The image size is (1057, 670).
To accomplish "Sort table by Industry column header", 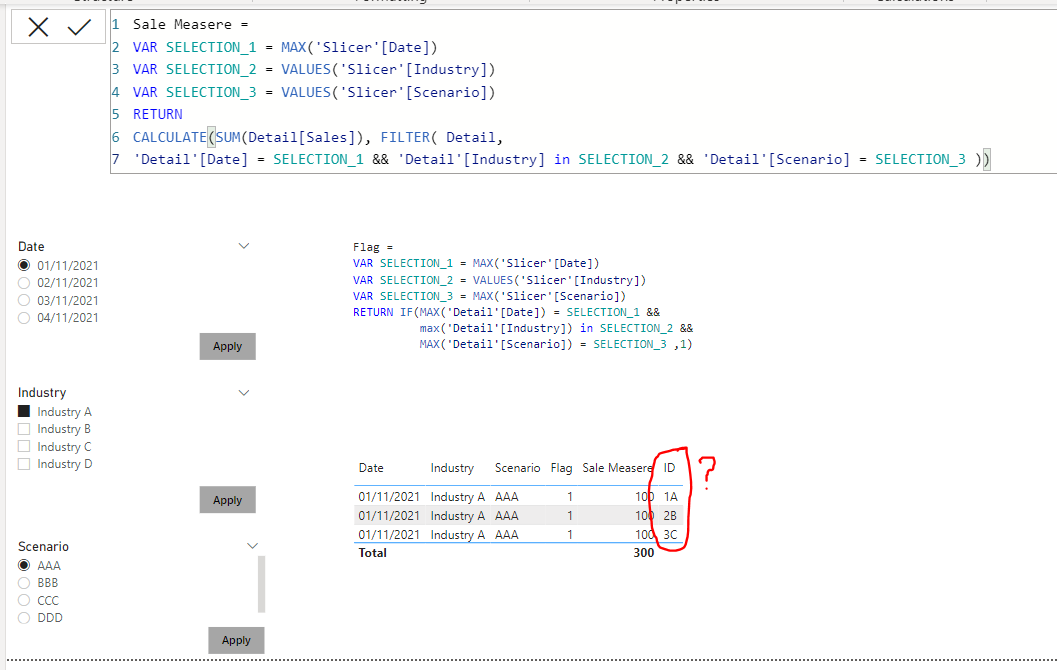I will click(452, 468).
